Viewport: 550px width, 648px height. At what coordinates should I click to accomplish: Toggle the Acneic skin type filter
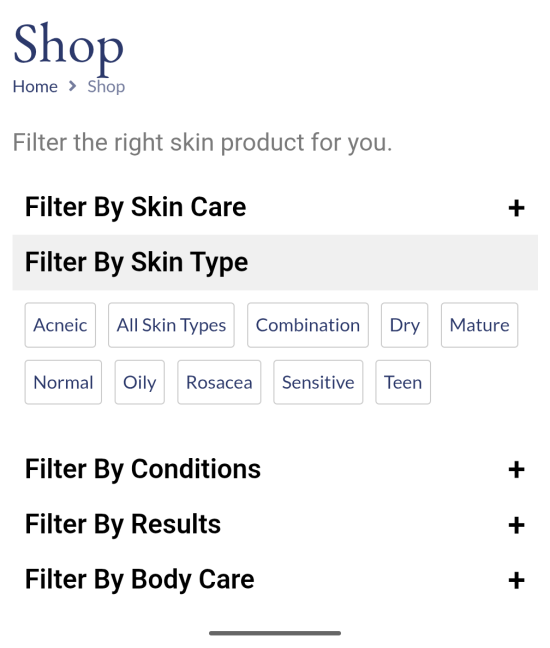(x=60, y=325)
